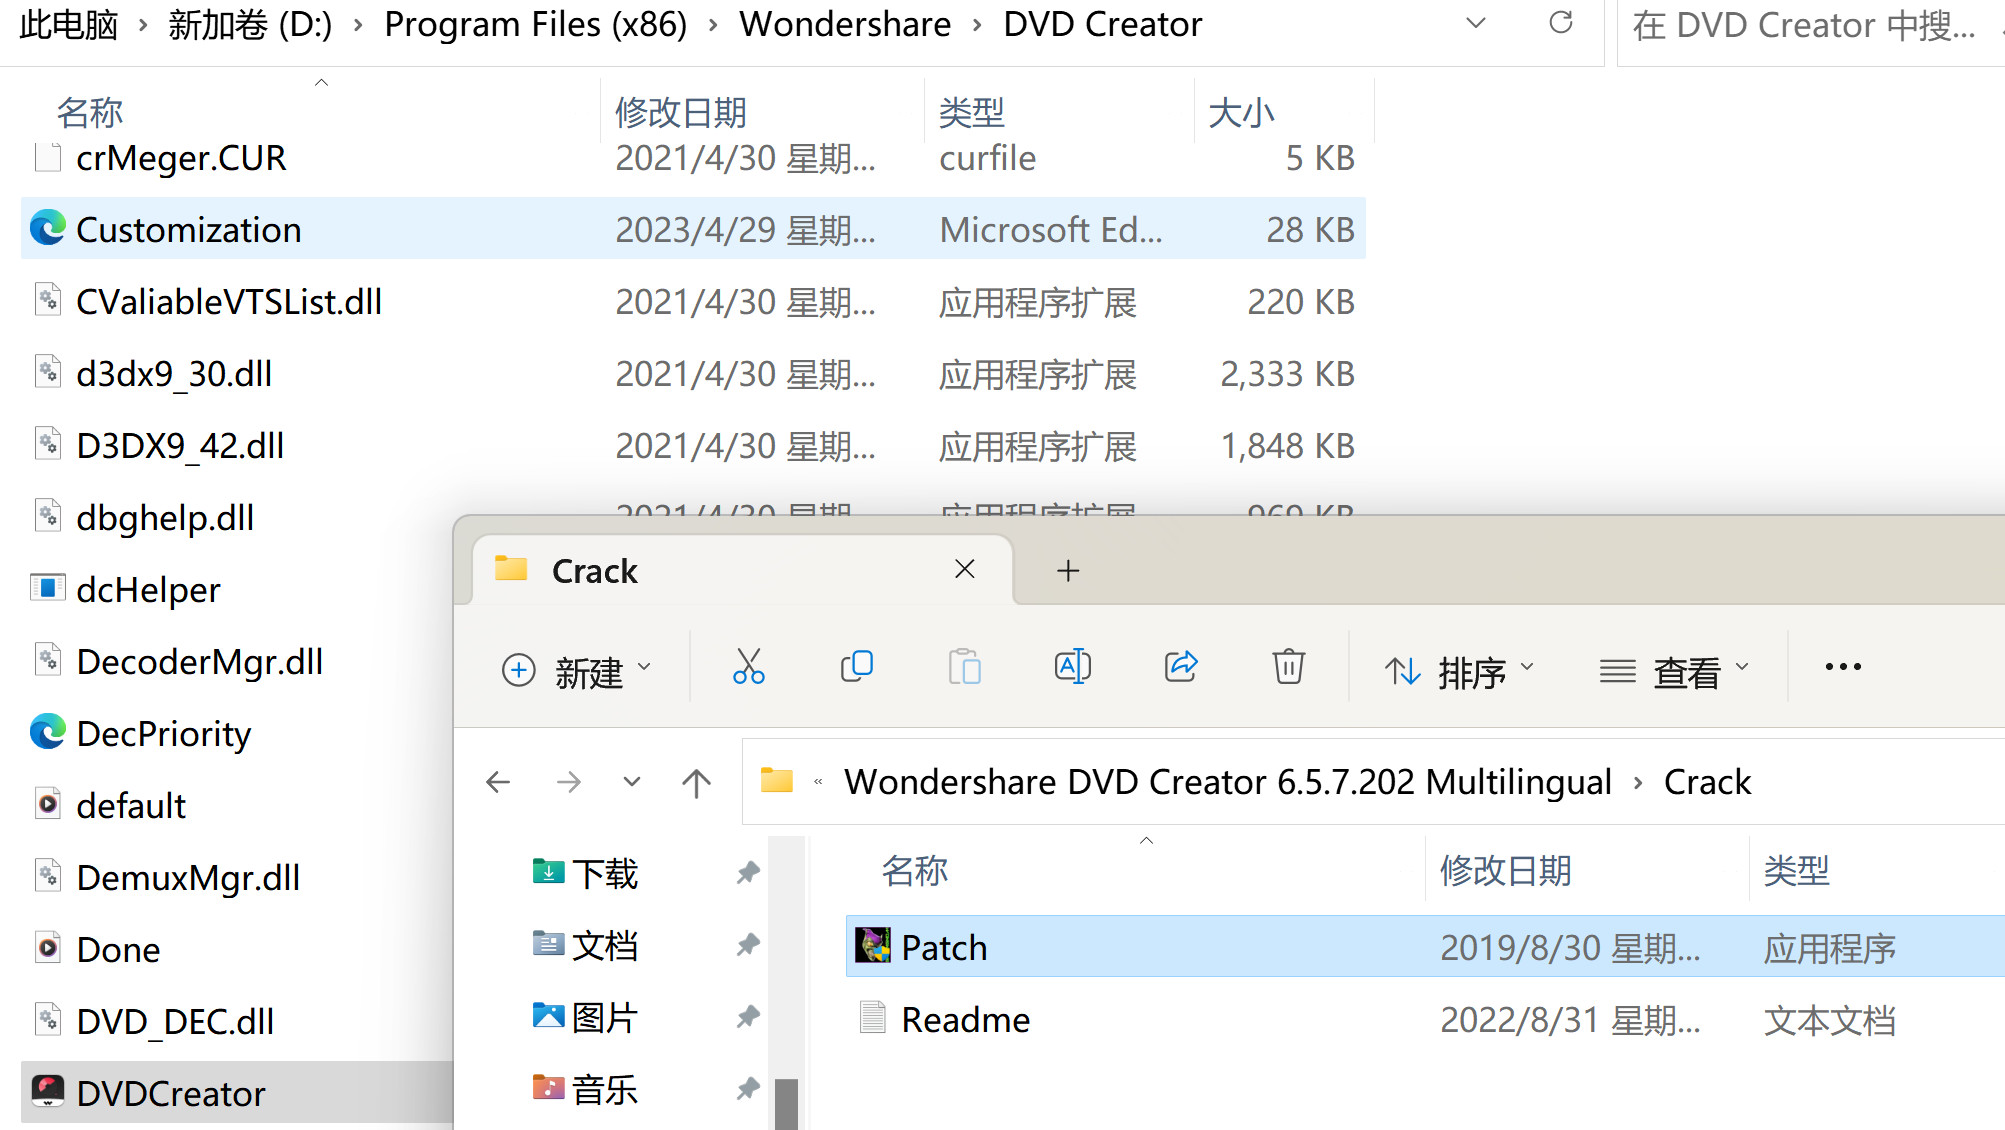
Task: Click 新加卷 (D:) breadcrumb
Action: tap(250, 25)
